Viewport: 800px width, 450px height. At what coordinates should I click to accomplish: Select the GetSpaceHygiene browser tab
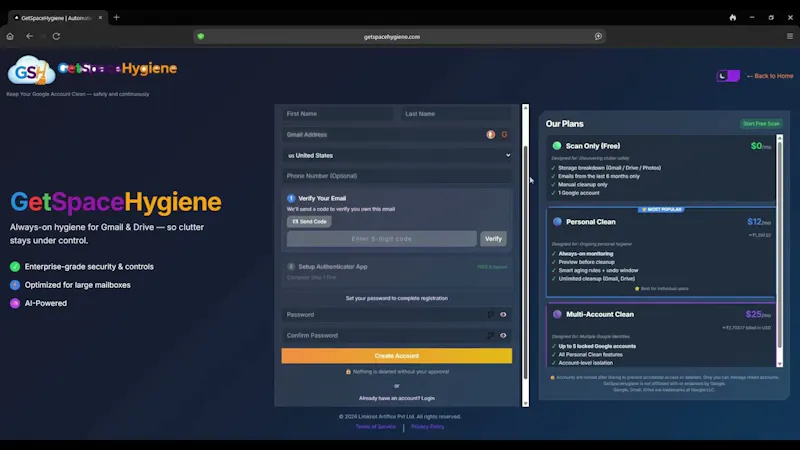pos(57,17)
